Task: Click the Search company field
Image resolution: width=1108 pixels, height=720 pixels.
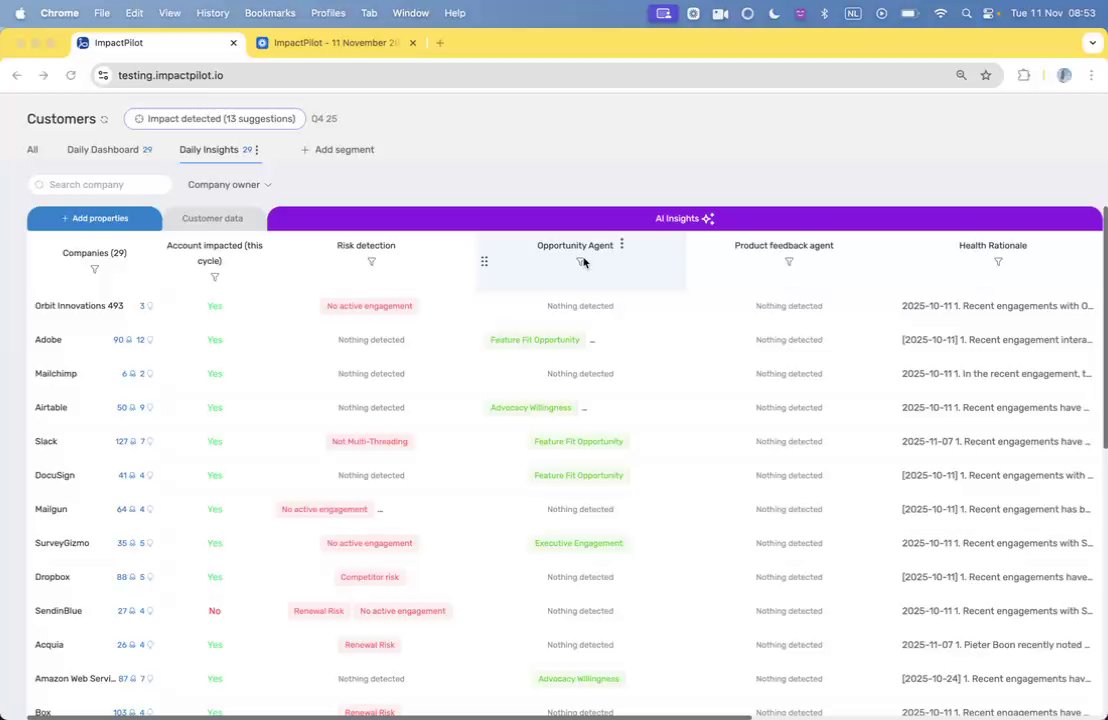Action: point(100,184)
